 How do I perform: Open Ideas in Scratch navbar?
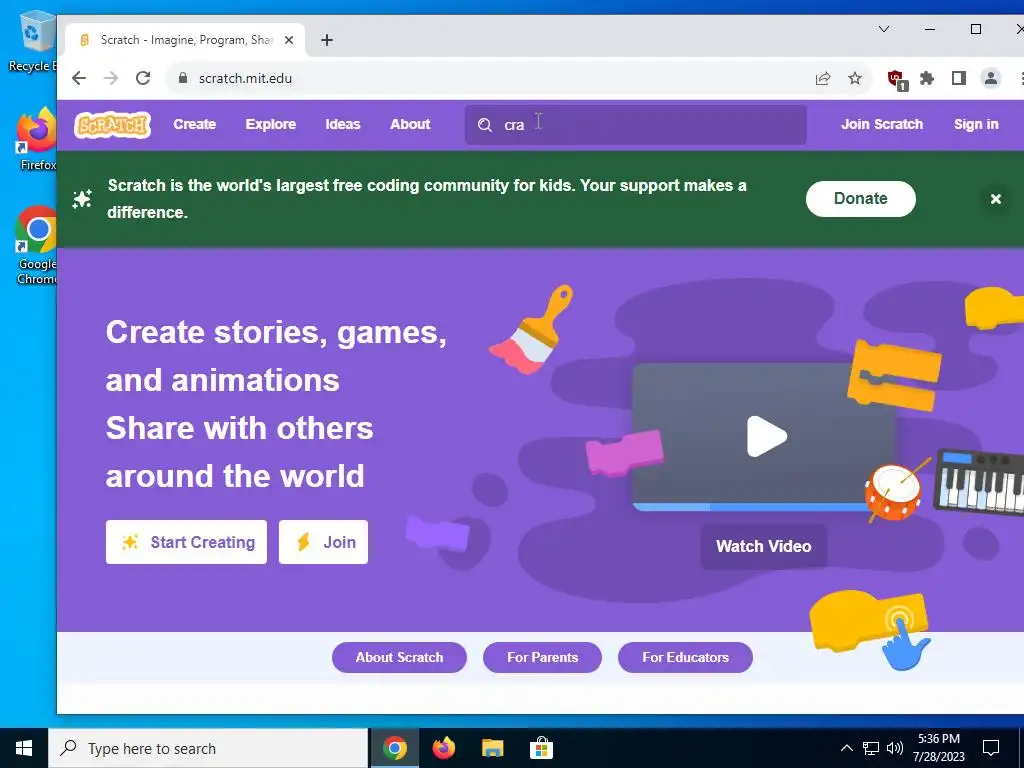(x=343, y=124)
